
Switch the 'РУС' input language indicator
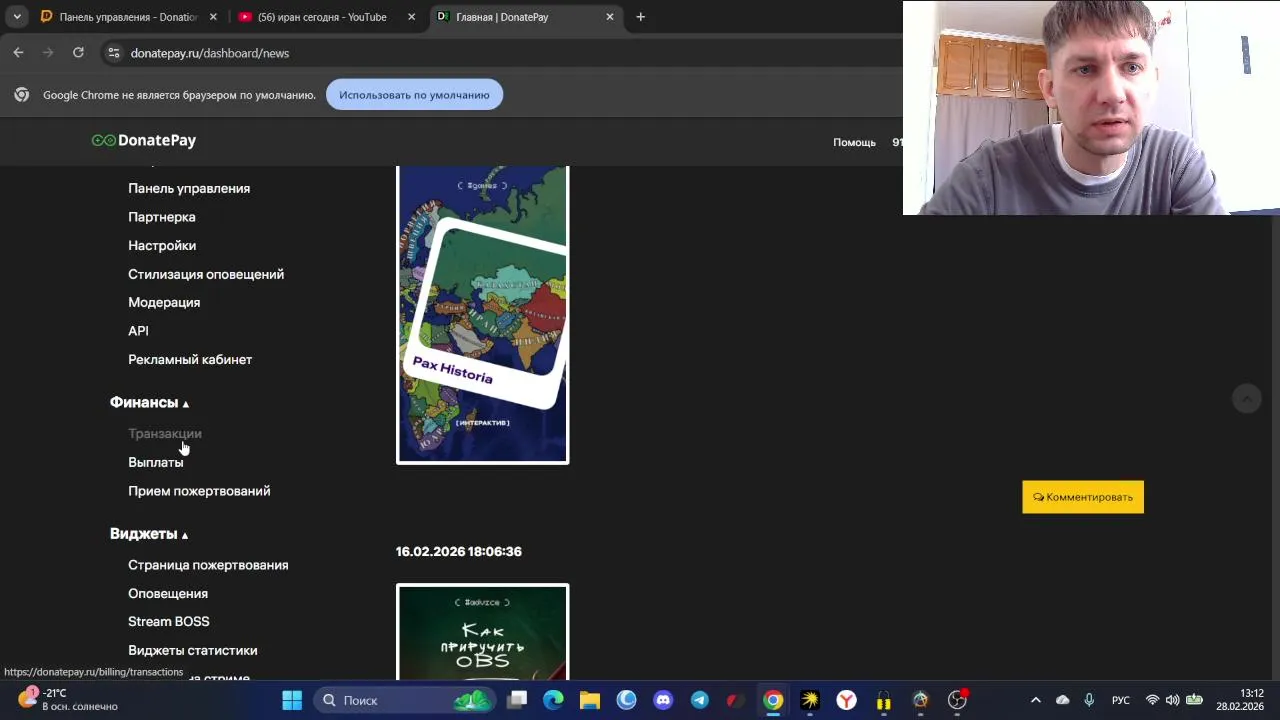(x=1121, y=700)
